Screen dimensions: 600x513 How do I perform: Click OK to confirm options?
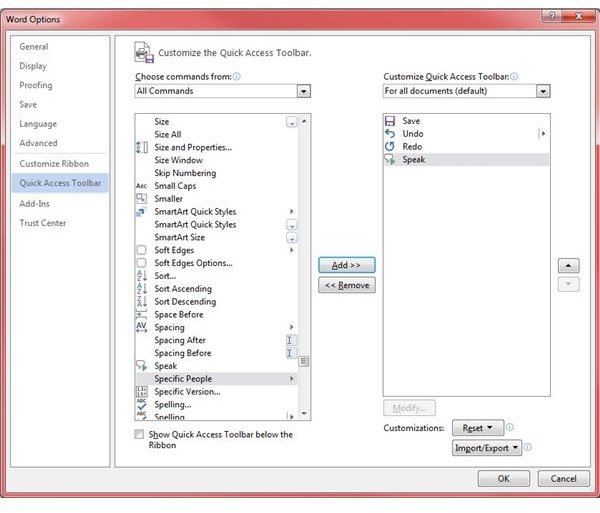click(504, 479)
